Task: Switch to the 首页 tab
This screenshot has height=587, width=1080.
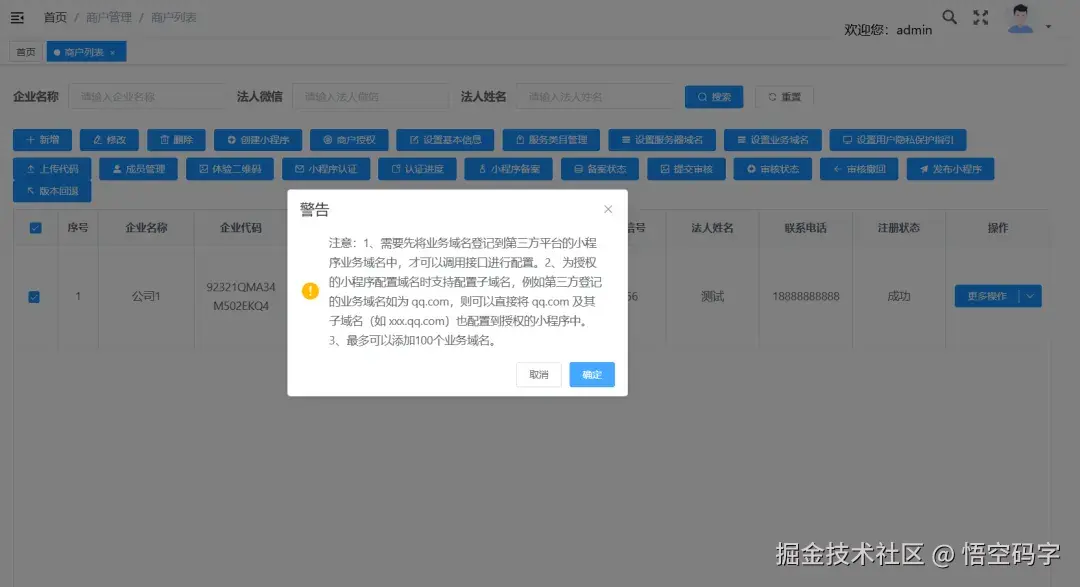Action: pos(25,51)
